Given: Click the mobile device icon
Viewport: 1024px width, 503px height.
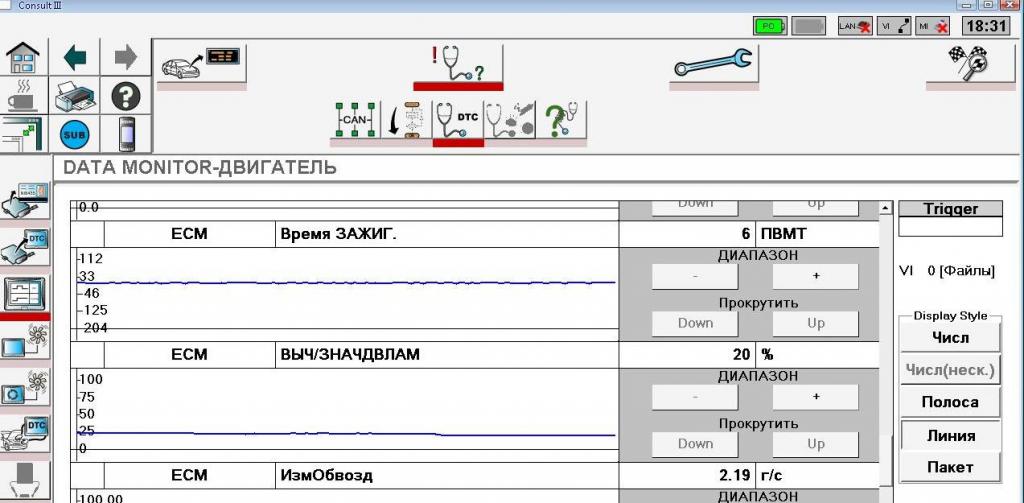Looking at the screenshot, I should [x=125, y=135].
